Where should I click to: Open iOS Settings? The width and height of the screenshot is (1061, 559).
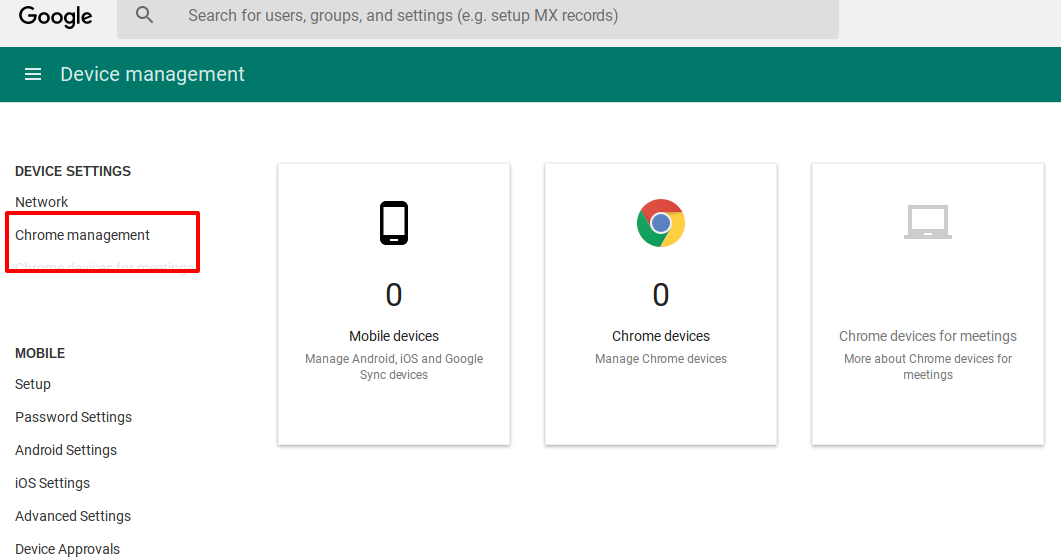click(52, 483)
